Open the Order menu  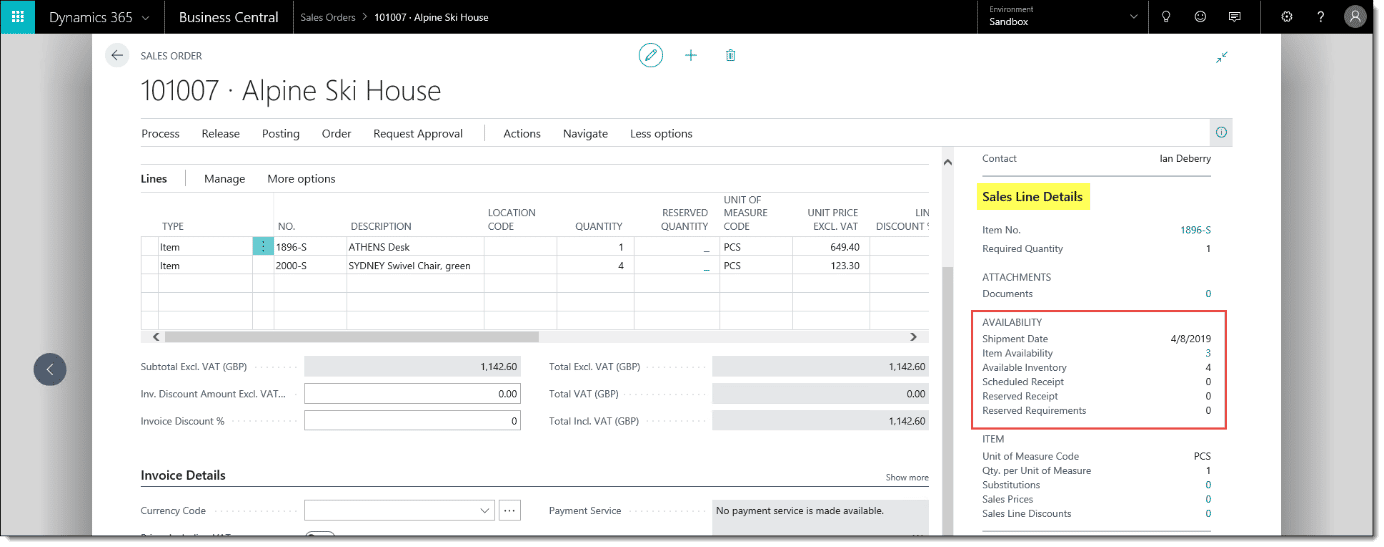[x=336, y=133]
